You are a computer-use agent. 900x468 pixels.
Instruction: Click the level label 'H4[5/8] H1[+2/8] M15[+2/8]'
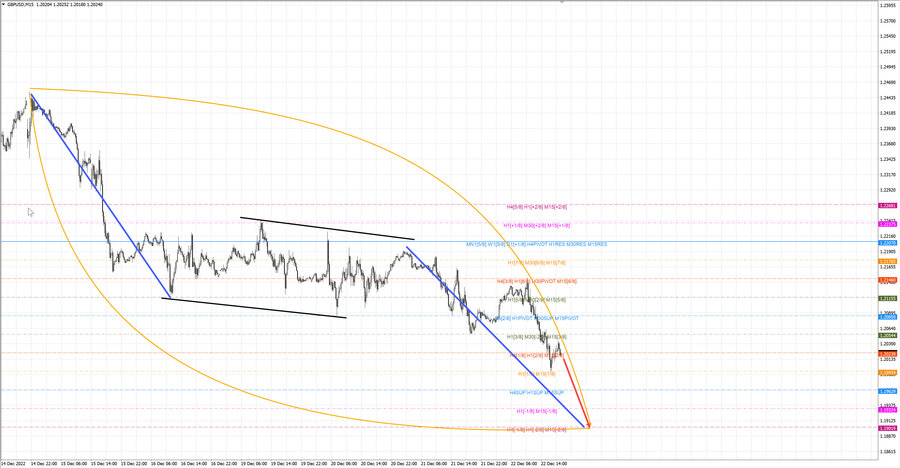537,207
